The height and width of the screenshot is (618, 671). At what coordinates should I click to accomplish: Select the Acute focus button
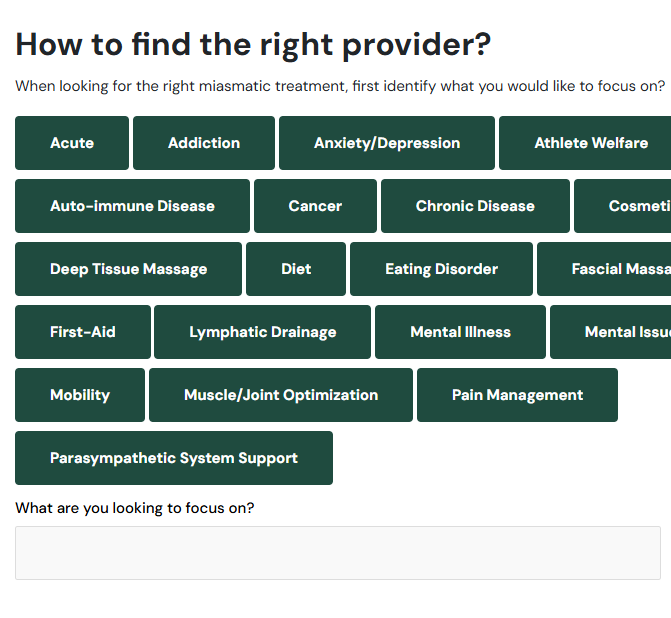coord(72,143)
